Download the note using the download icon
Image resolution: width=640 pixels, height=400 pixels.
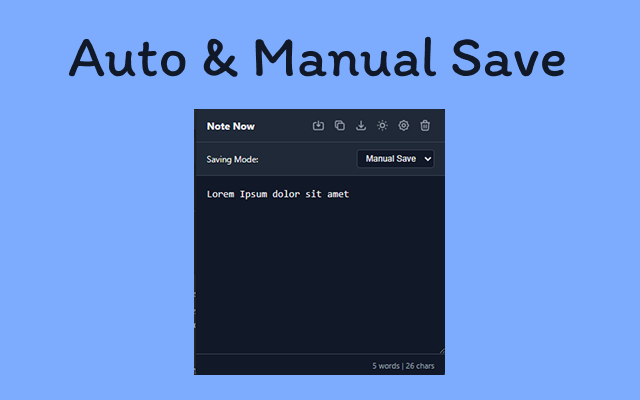[x=361, y=126]
